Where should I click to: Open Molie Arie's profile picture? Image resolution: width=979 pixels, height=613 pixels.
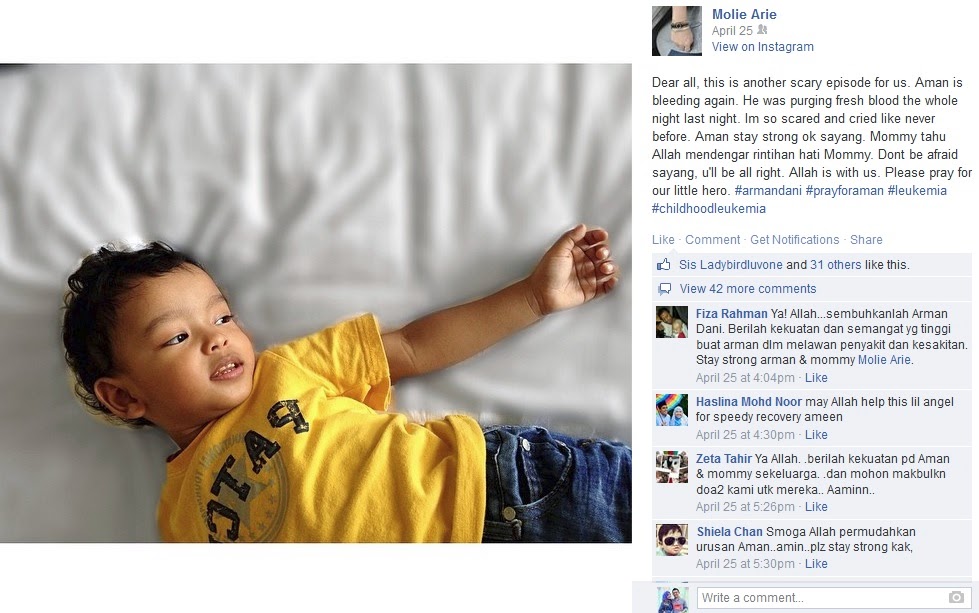coord(677,31)
